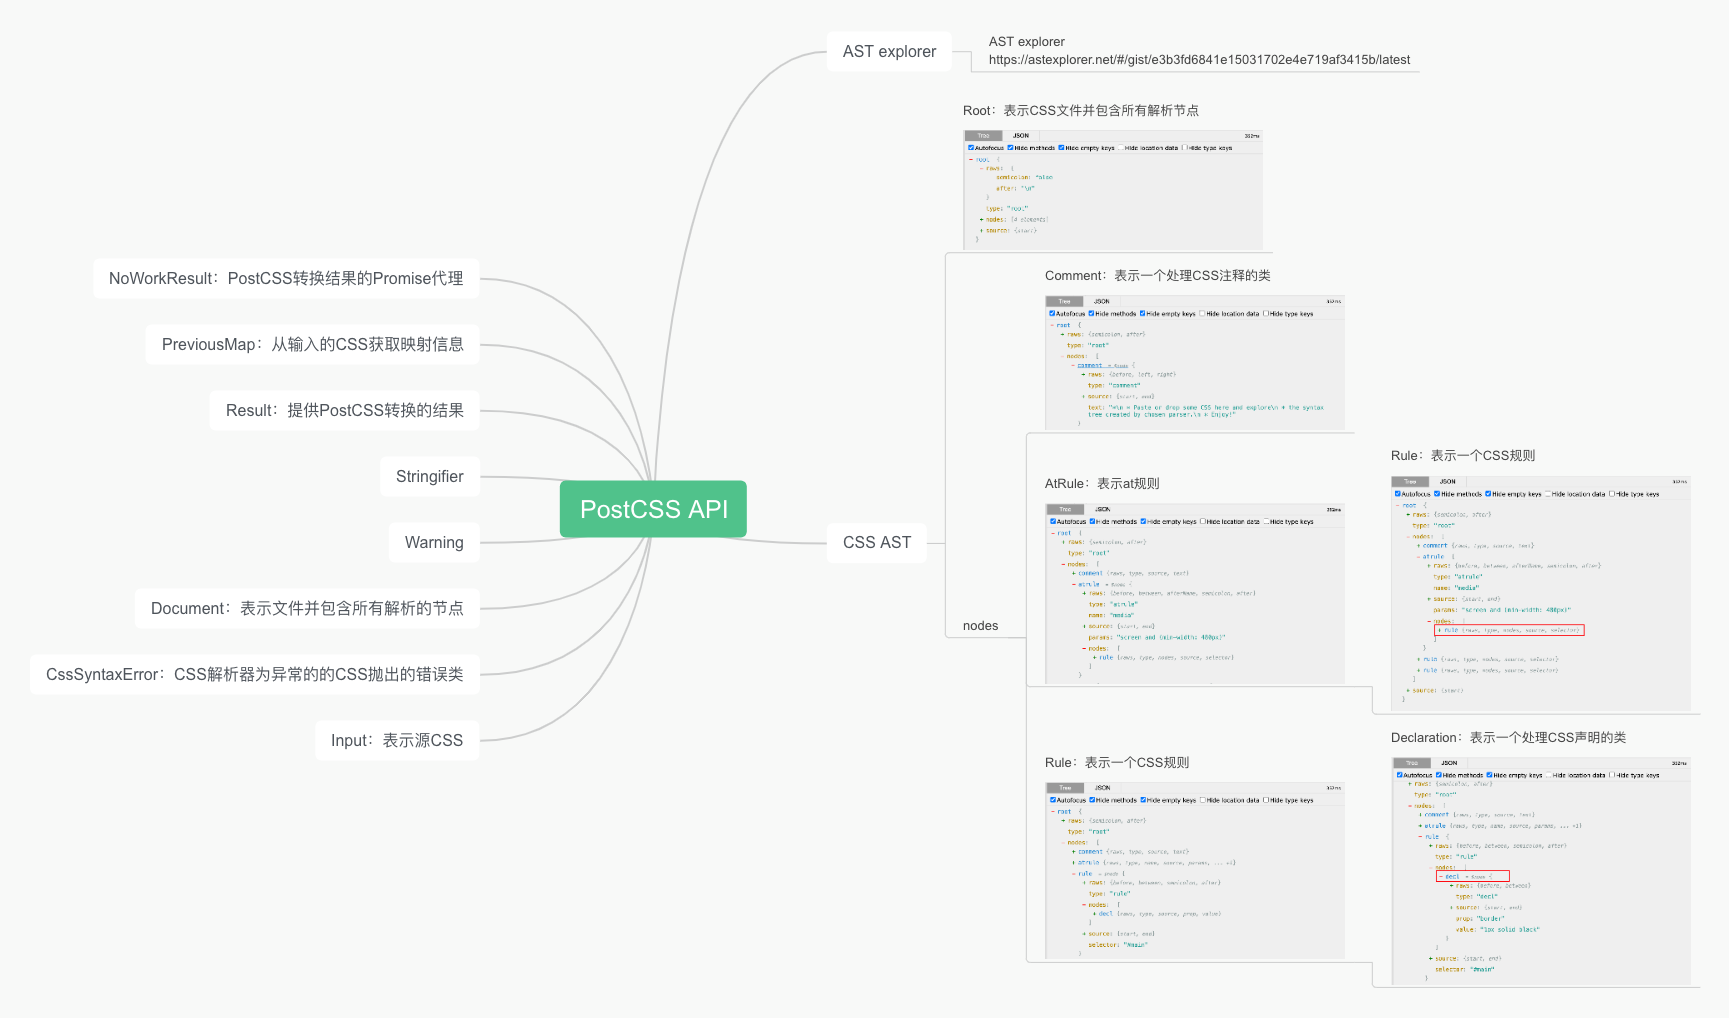Toggle Hide type keys in Comment screenshot
This screenshot has height=1018, width=1729.
(1266, 314)
